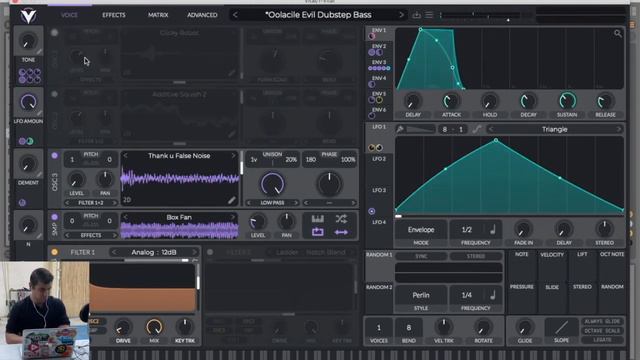Toggle the sample bounce arrows icon
Image resolution: width=640 pixels, height=360 pixels.
pyautogui.click(x=341, y=232)
